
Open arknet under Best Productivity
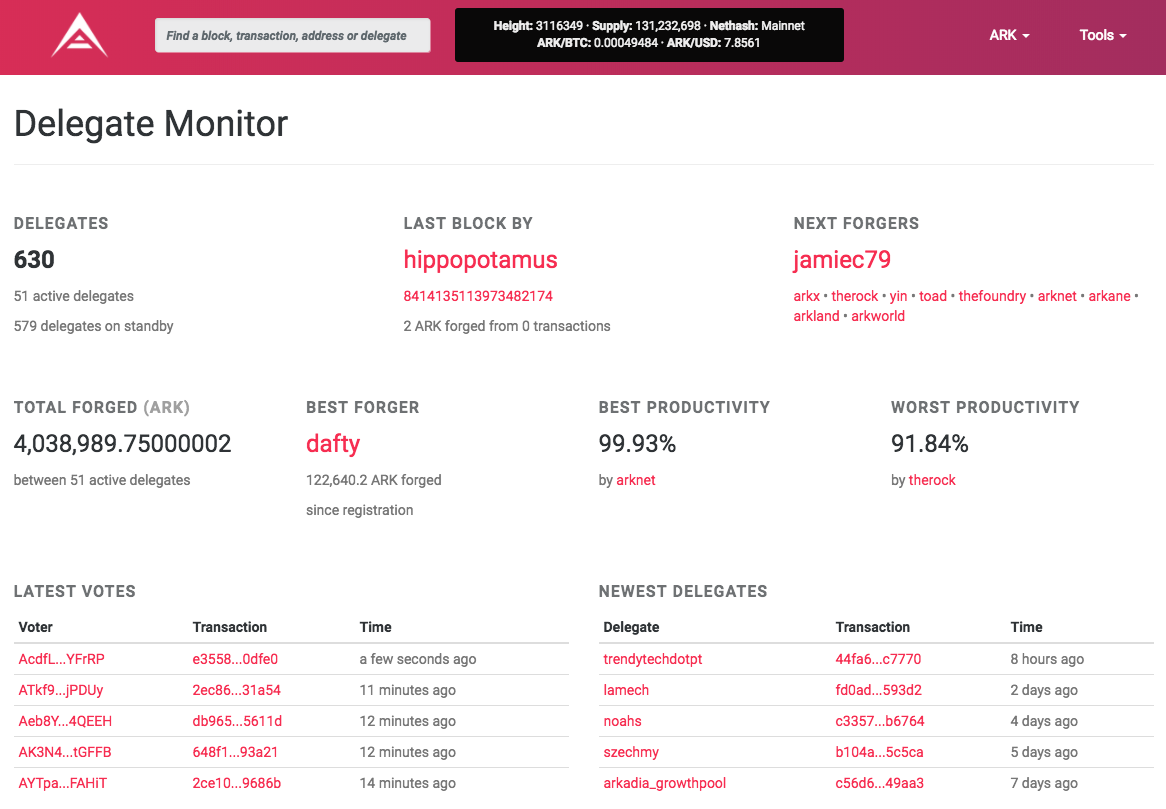point(636,480)
